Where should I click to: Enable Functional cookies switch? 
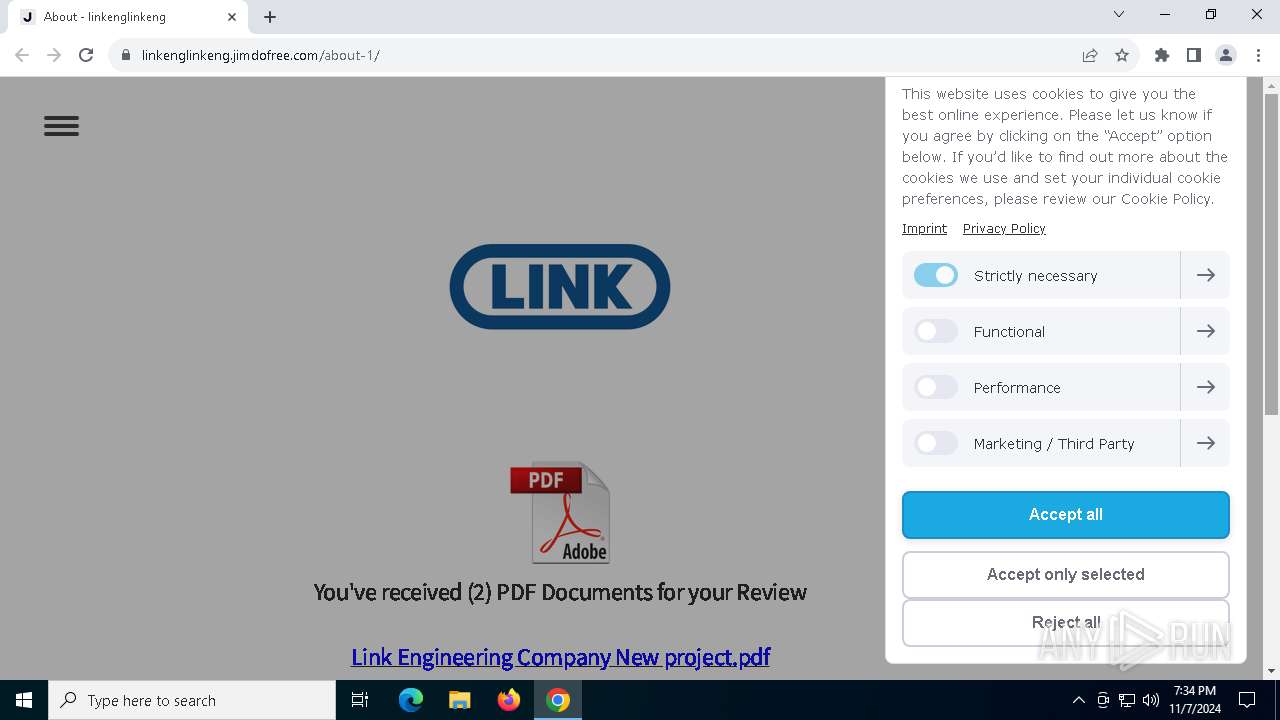[936, 331]
